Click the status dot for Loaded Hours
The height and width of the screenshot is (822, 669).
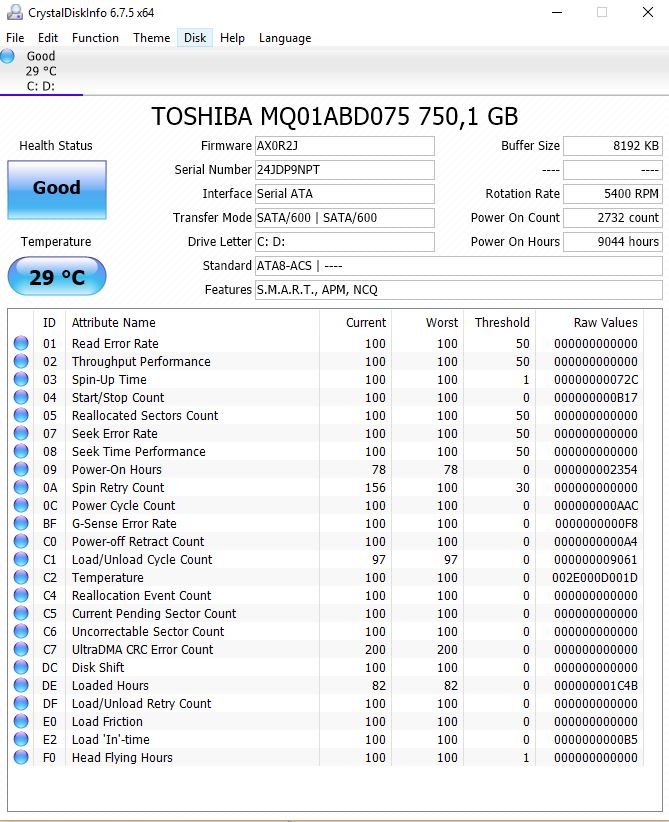click(21, 685)
